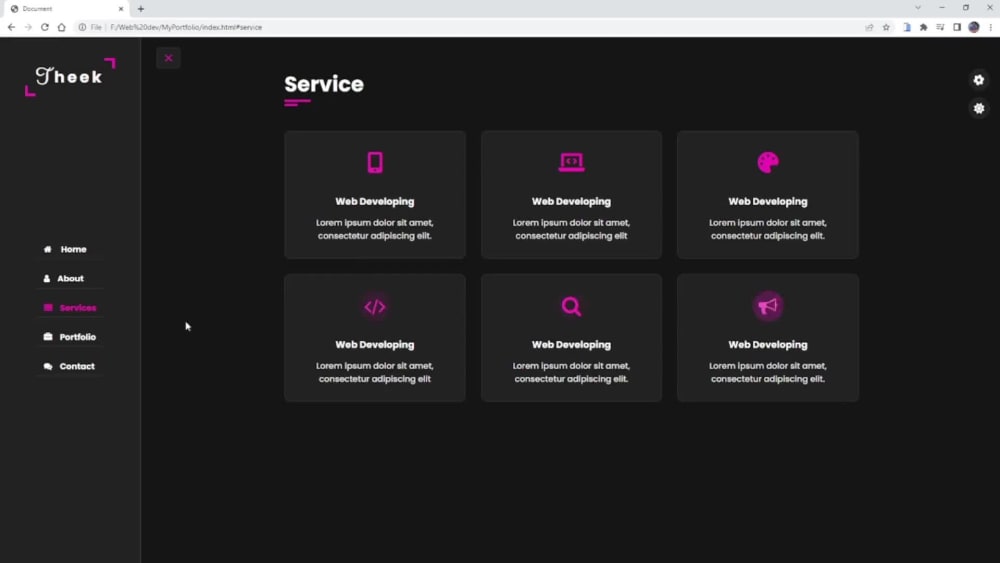Image resolution: width=1000 pixels, height=563 pixels.
Task: Click the side panel icon in toolbar
Action: [957, 27]
